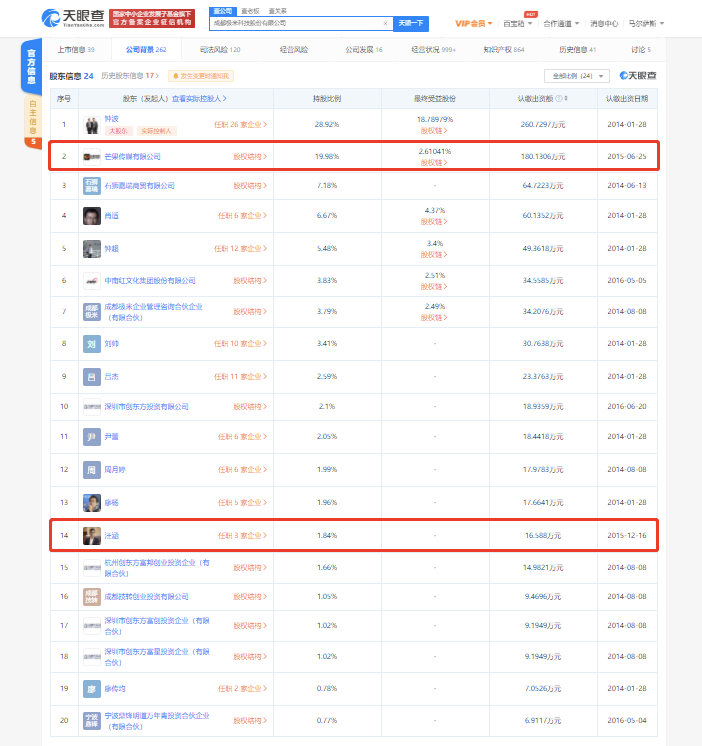Open 任职 10 家企业 for 刘帅
Screen dimensions: 702x746
[x=240, y=344]
